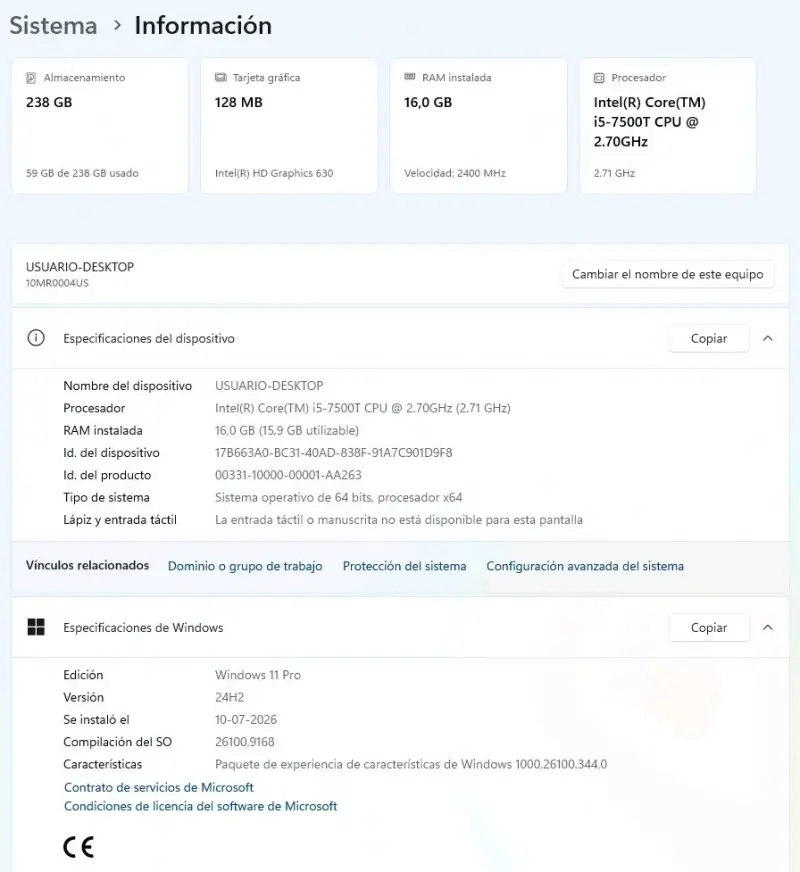Screen dimensions: 800x872
Task: Select the 16,0 GB RAM card value
Action: [428, 102]
